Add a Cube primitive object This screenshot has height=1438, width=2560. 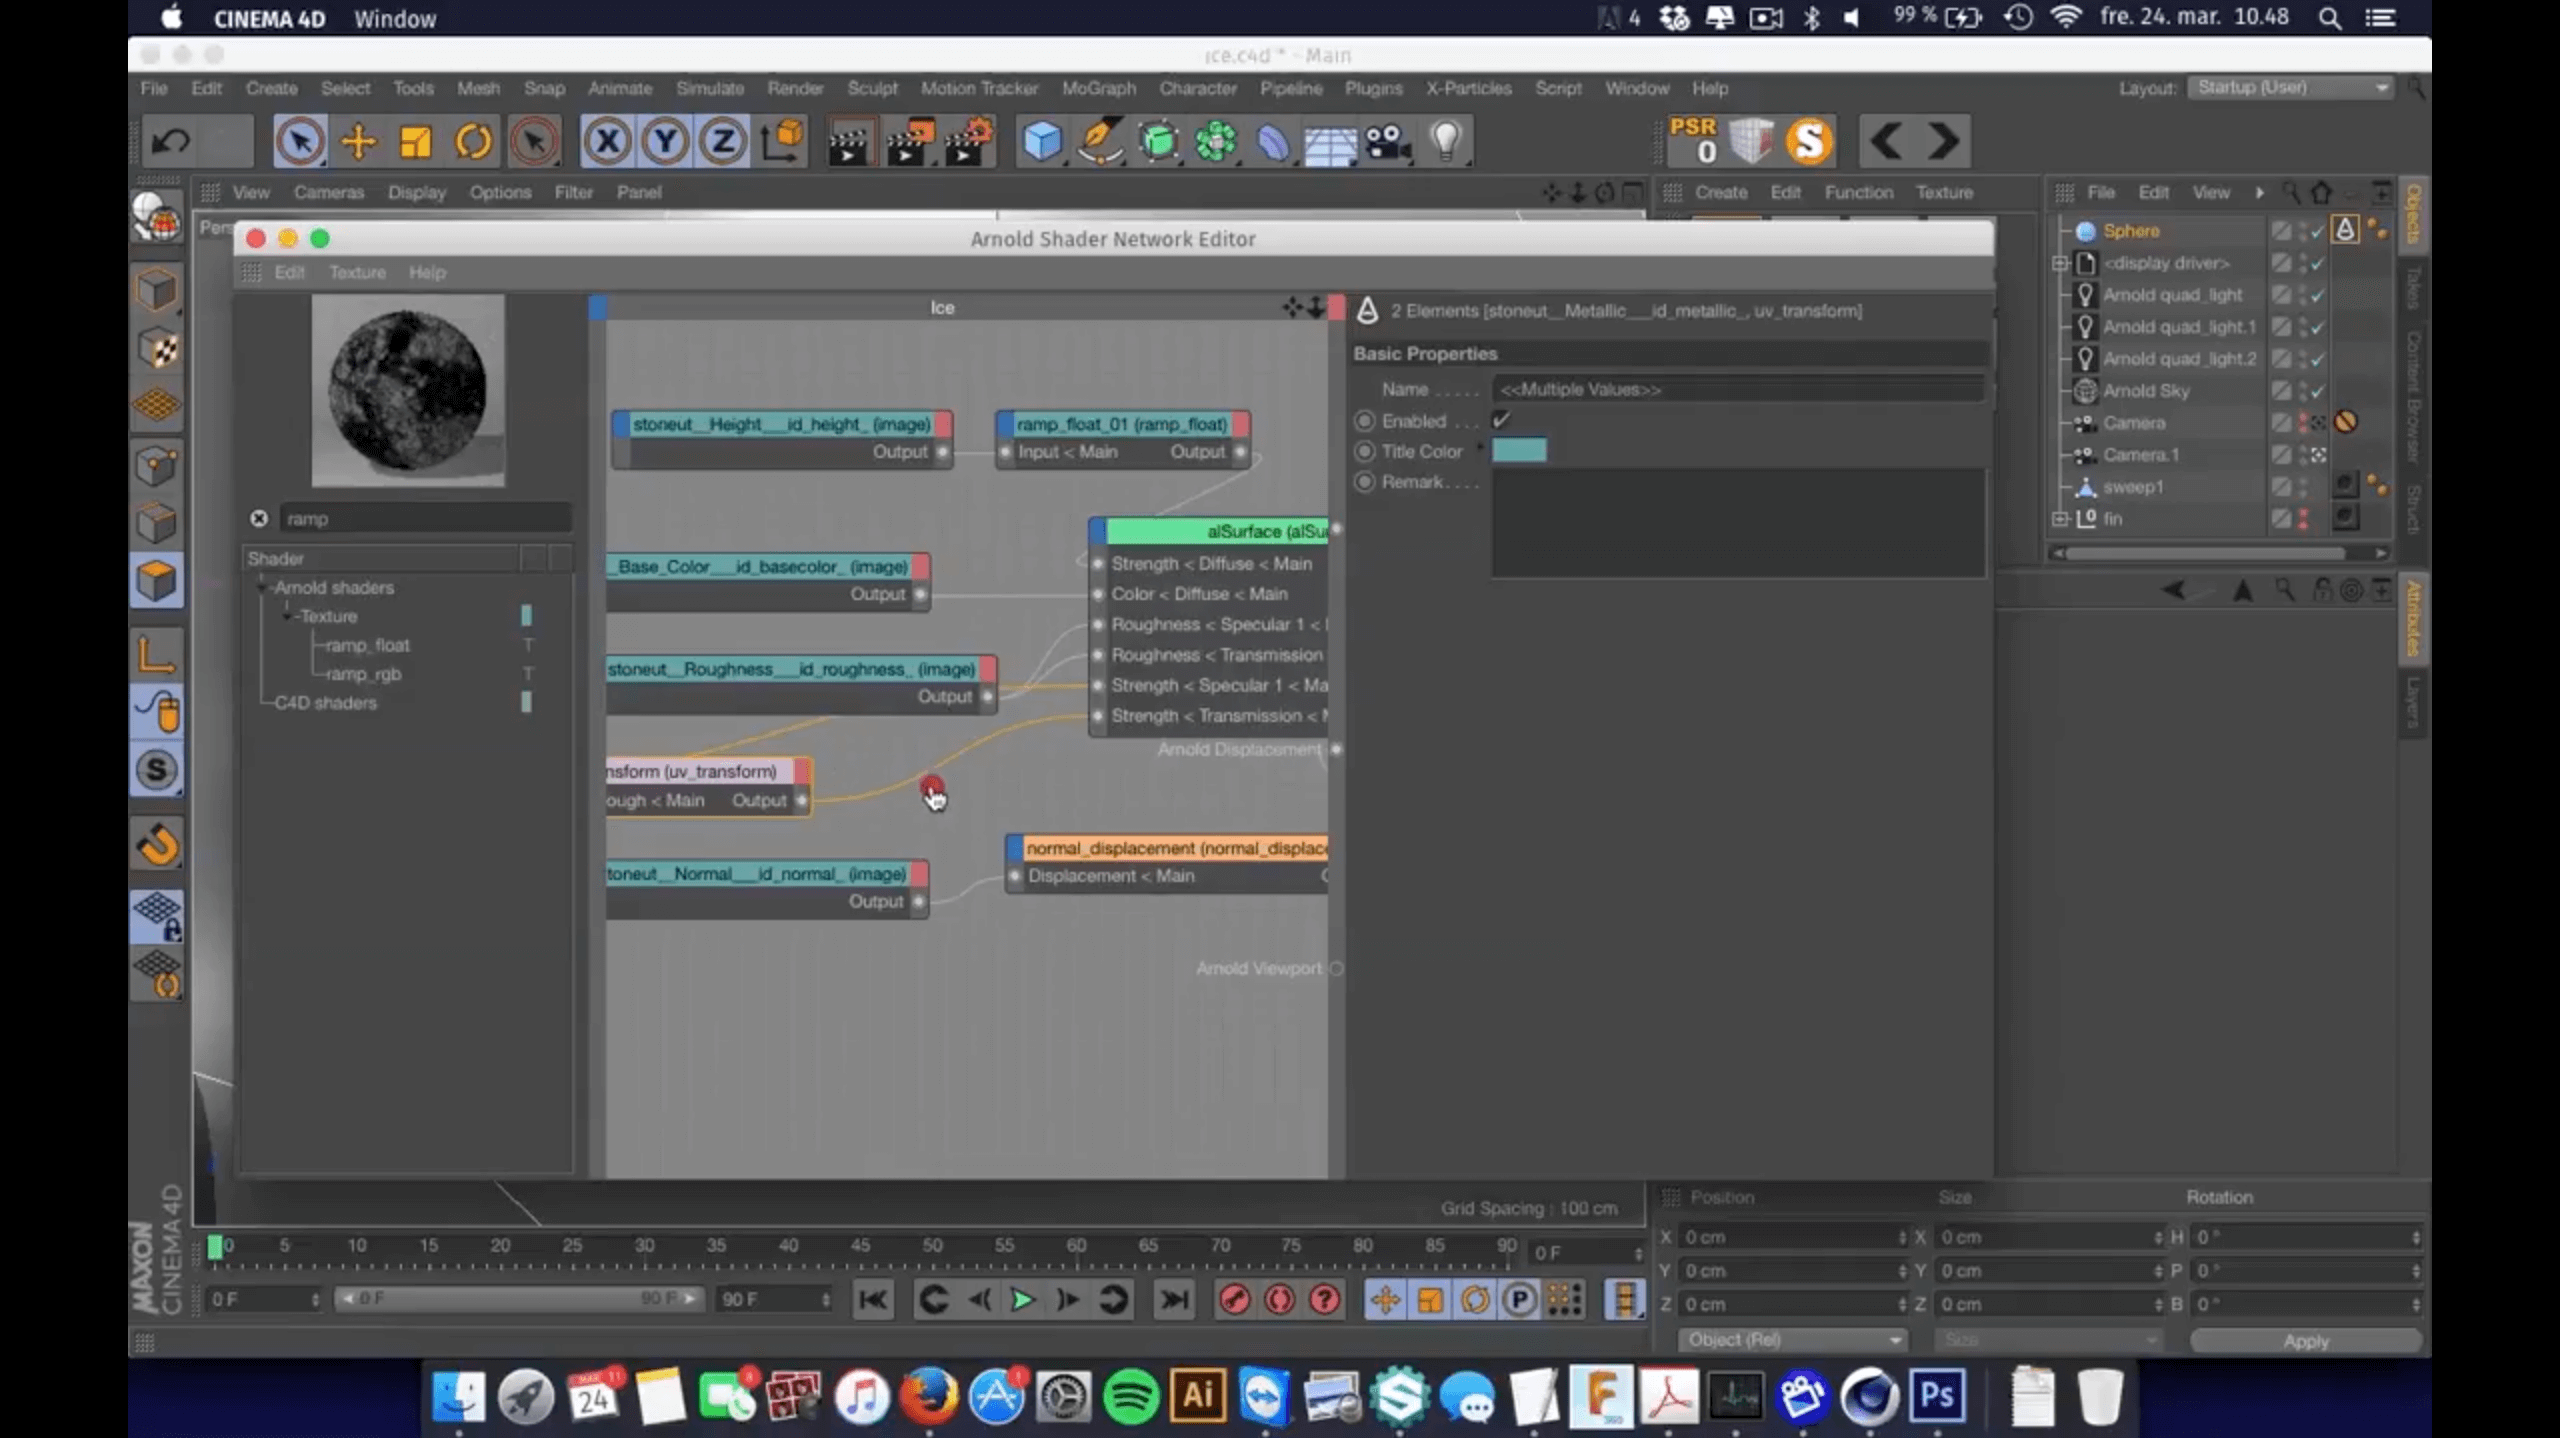point(1041,142)
